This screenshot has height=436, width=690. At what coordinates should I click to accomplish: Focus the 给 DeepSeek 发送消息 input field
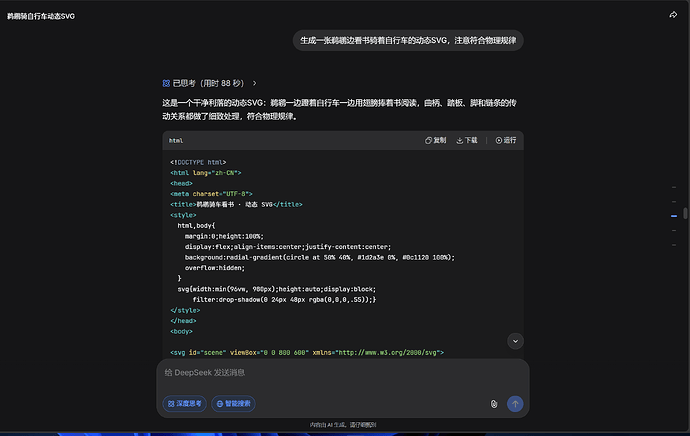(x=342, y=373)
